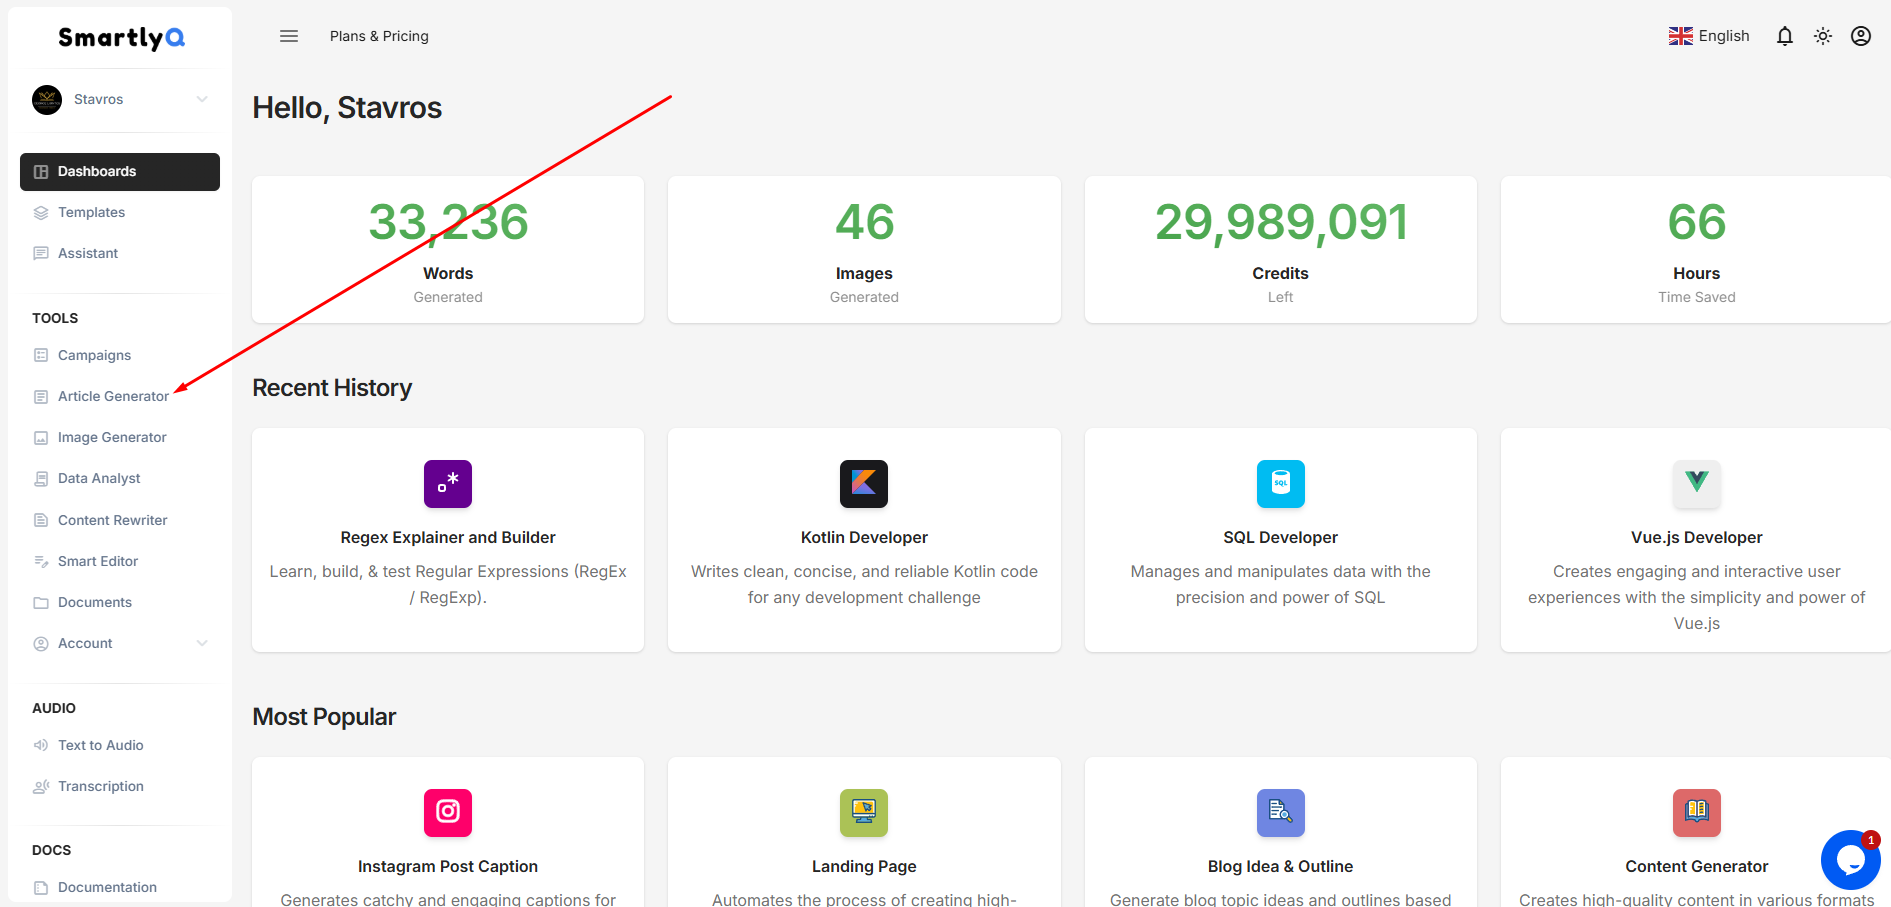Open the Plans & Pricing link

(x=379, y=36)
